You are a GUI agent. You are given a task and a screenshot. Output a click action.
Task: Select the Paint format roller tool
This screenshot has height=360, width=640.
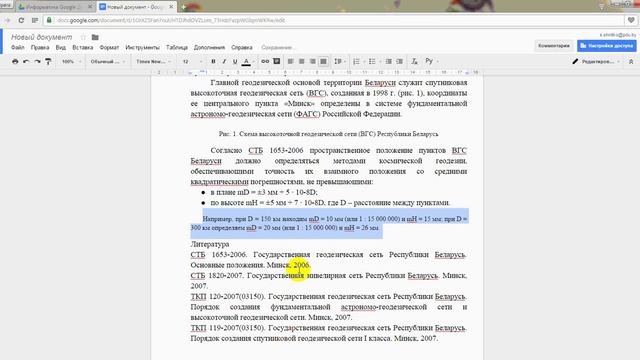point(48,62)
